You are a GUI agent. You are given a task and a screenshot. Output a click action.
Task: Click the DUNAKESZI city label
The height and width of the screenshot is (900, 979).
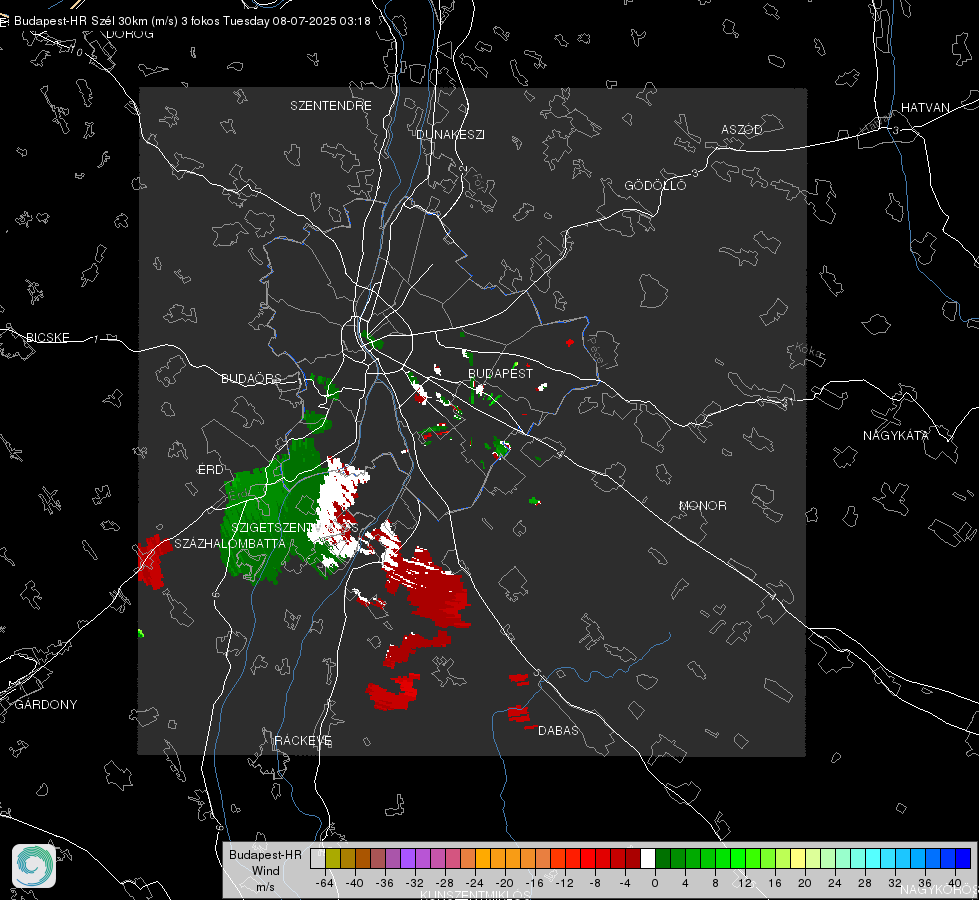click(x=450, y=134)
